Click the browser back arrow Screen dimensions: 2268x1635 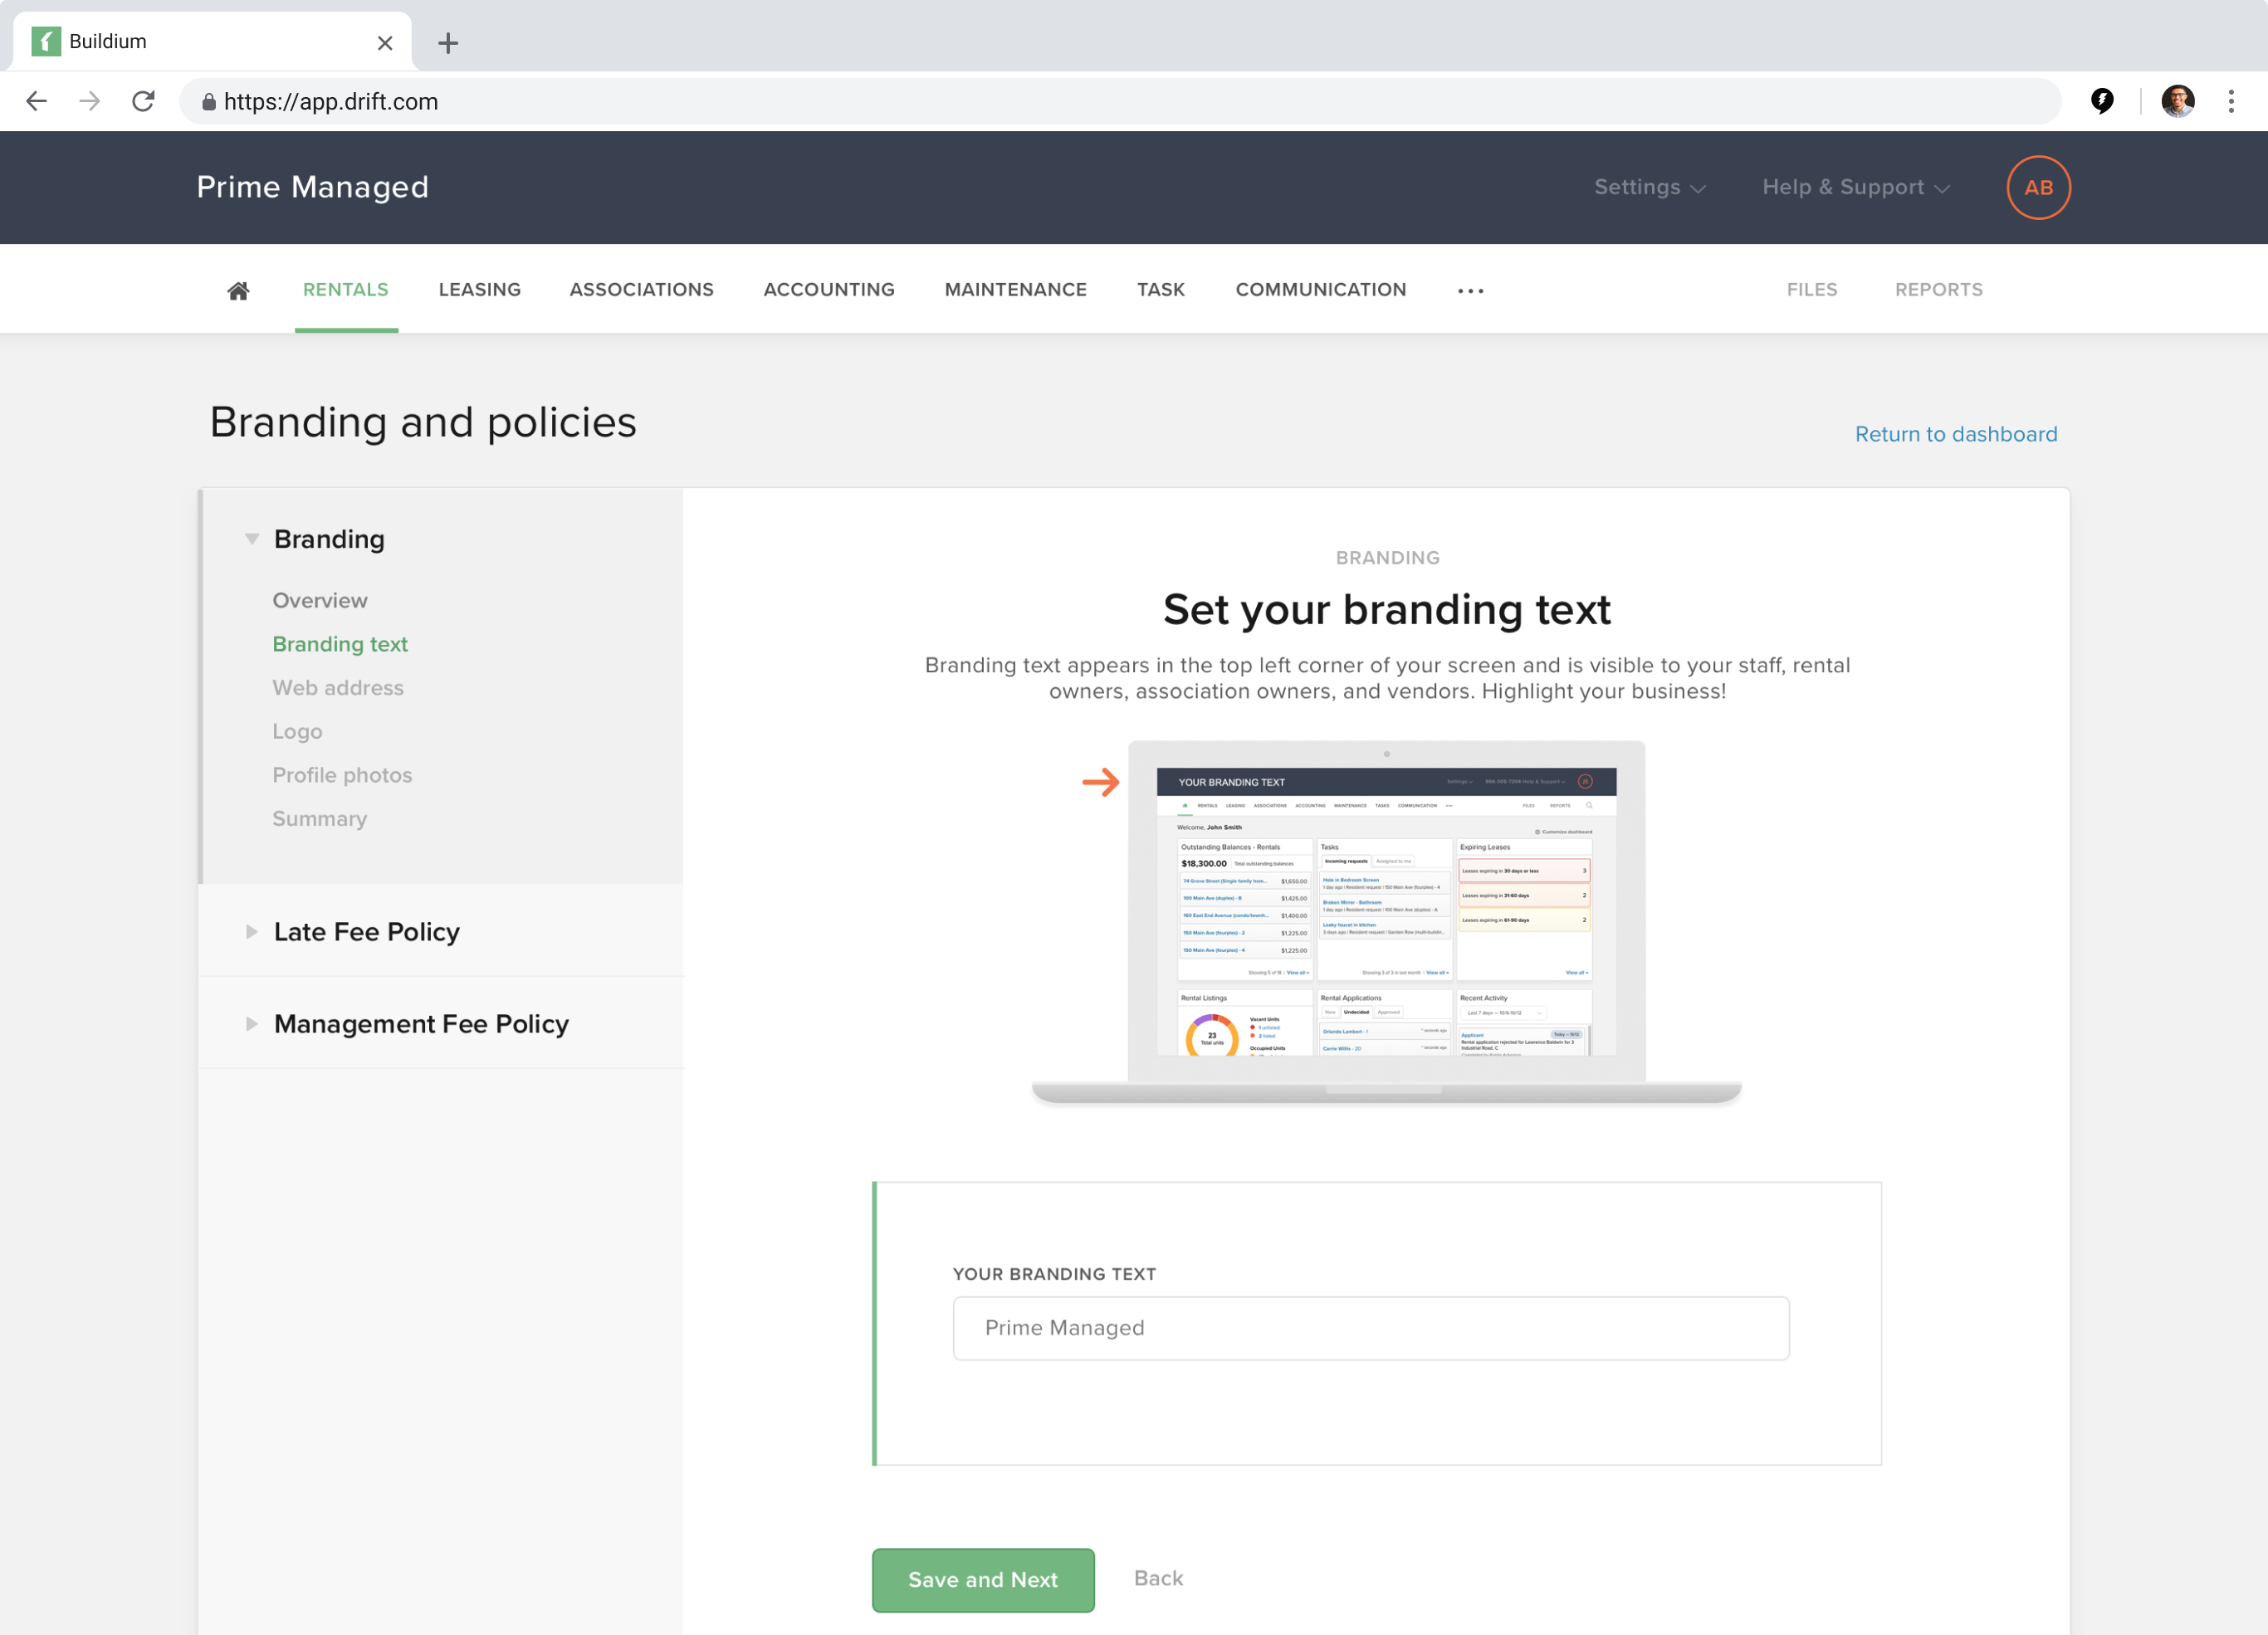click(x=37, y=101)
